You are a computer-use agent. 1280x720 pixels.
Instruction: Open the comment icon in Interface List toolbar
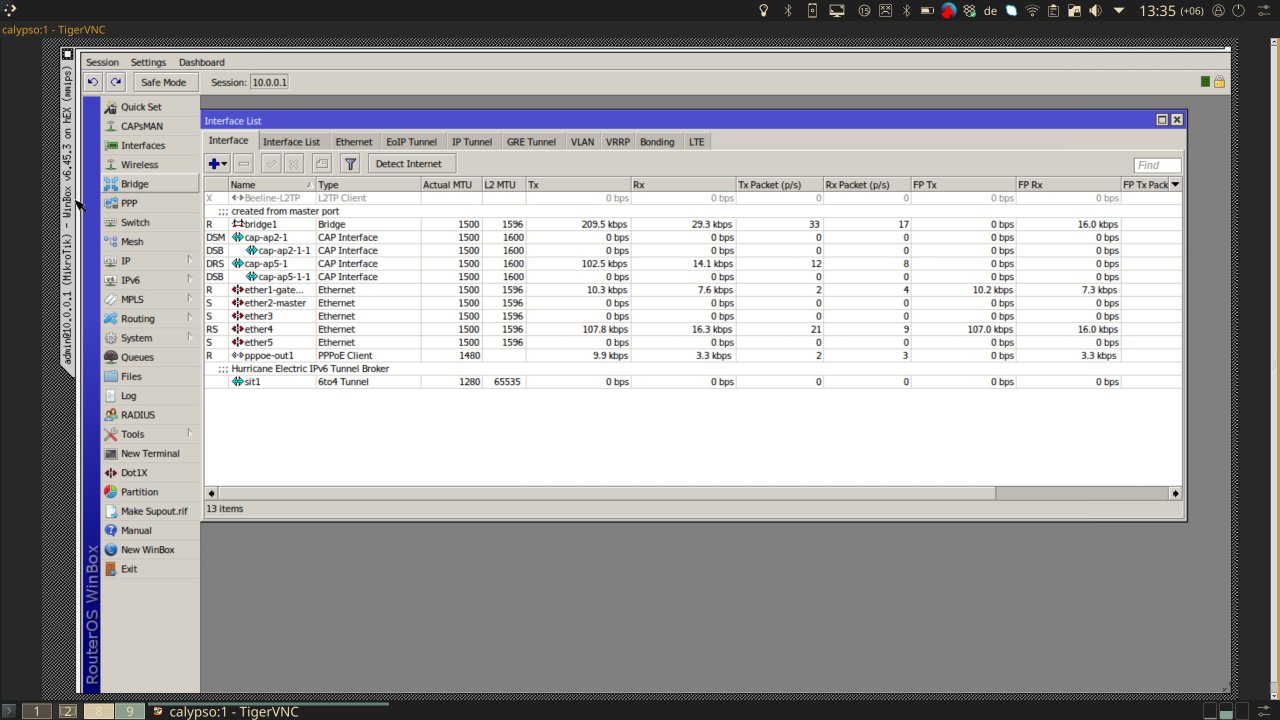click(321, 163)
